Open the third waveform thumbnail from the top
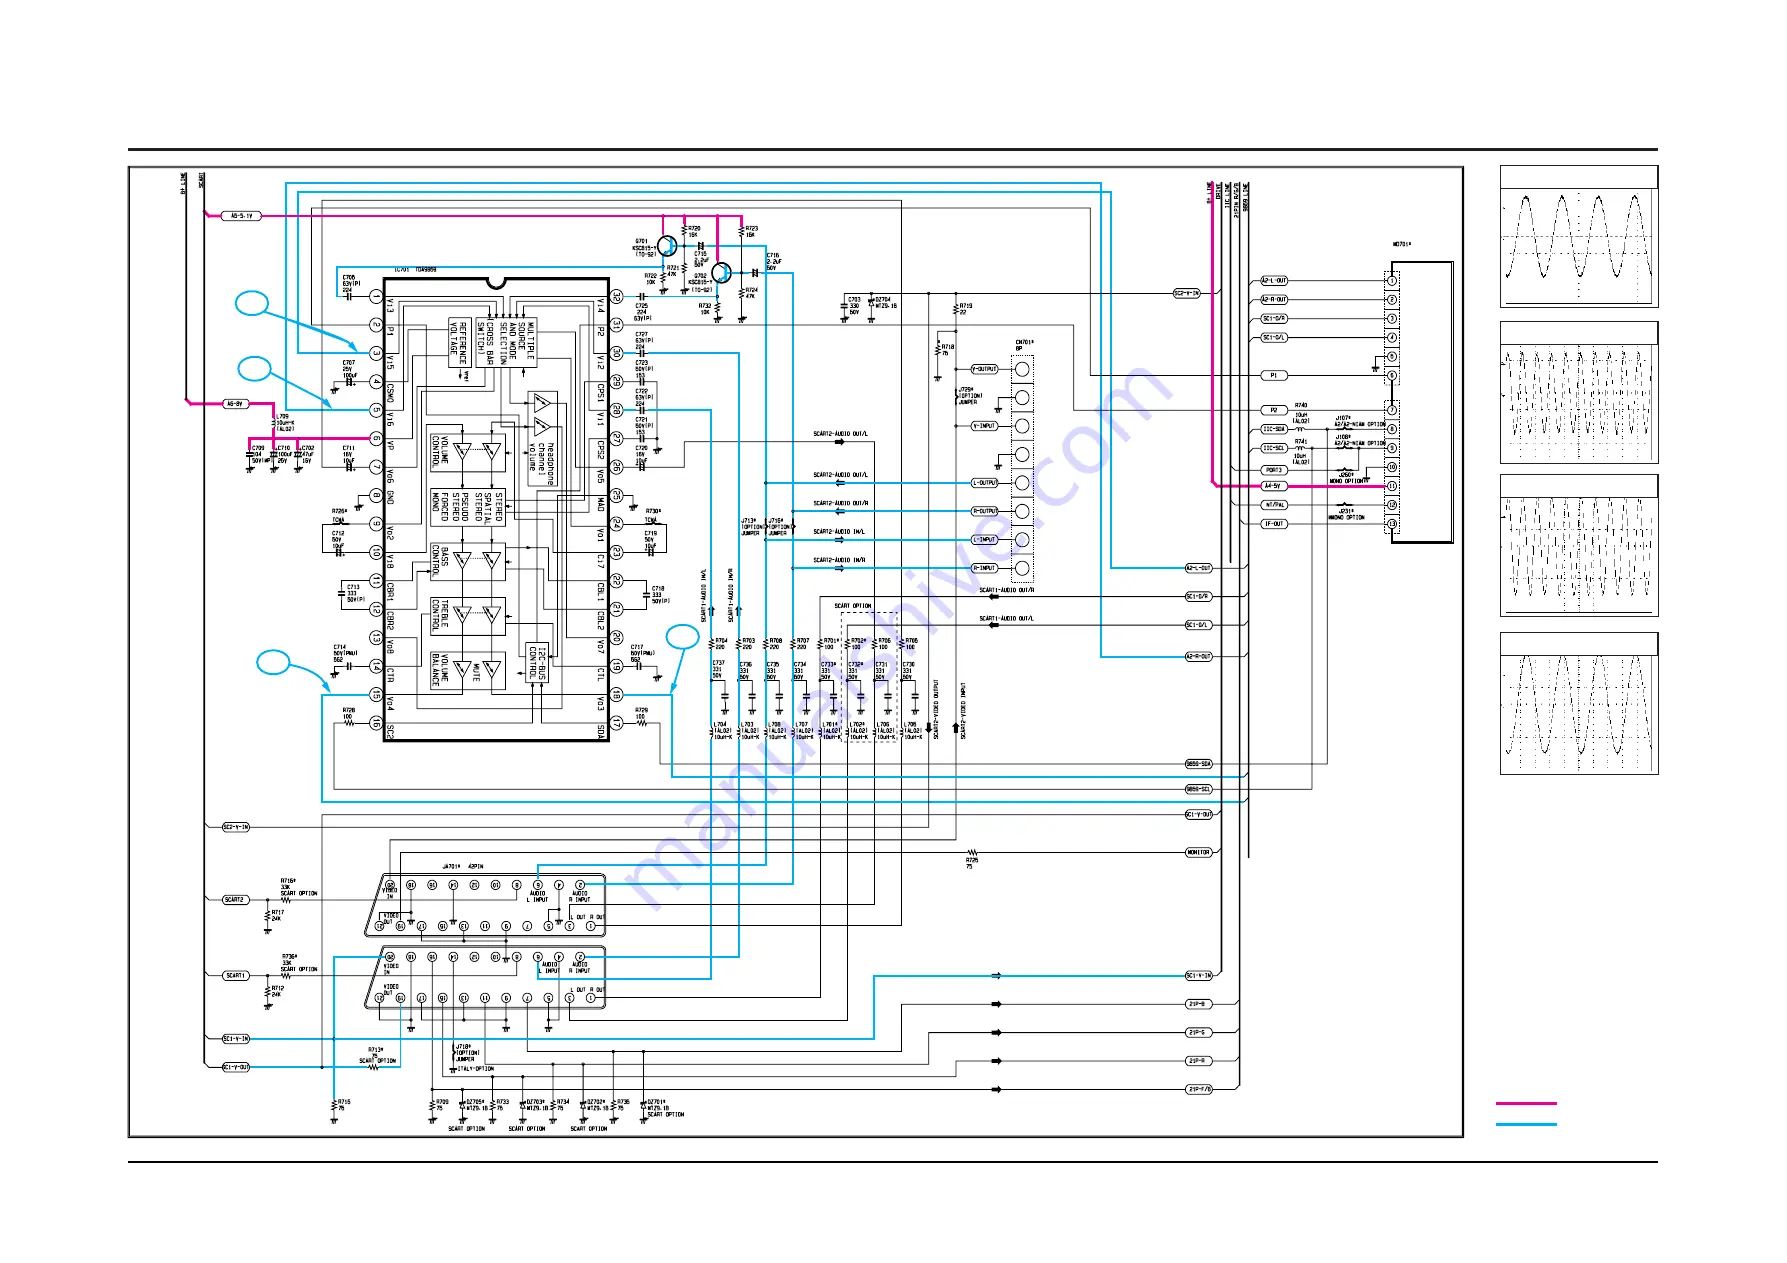Image resolution: width=1787 pixels, height=1263 pixels. point(1579,545)
